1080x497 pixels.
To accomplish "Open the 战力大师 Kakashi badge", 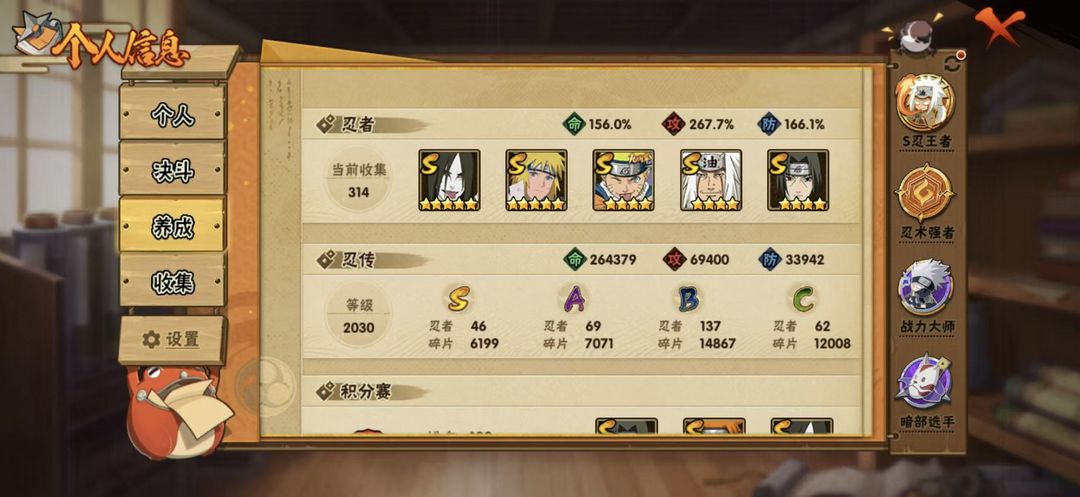I will pos(925,288).
